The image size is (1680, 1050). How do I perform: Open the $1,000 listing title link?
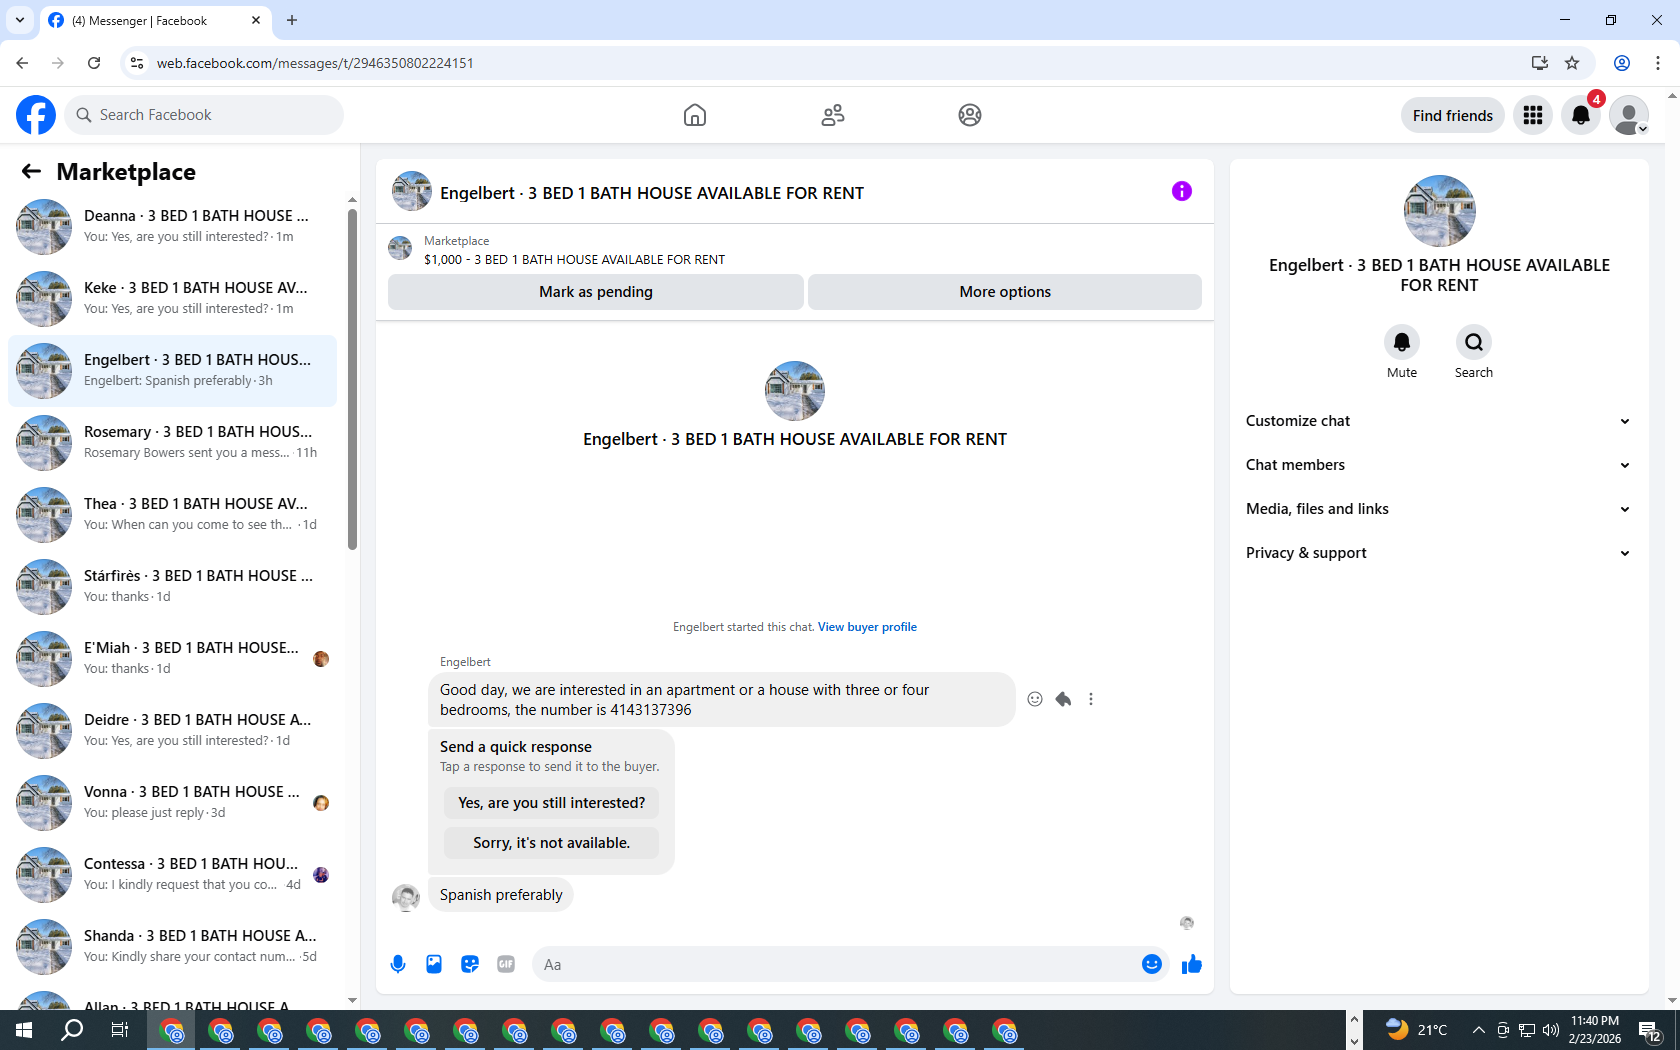574,260
